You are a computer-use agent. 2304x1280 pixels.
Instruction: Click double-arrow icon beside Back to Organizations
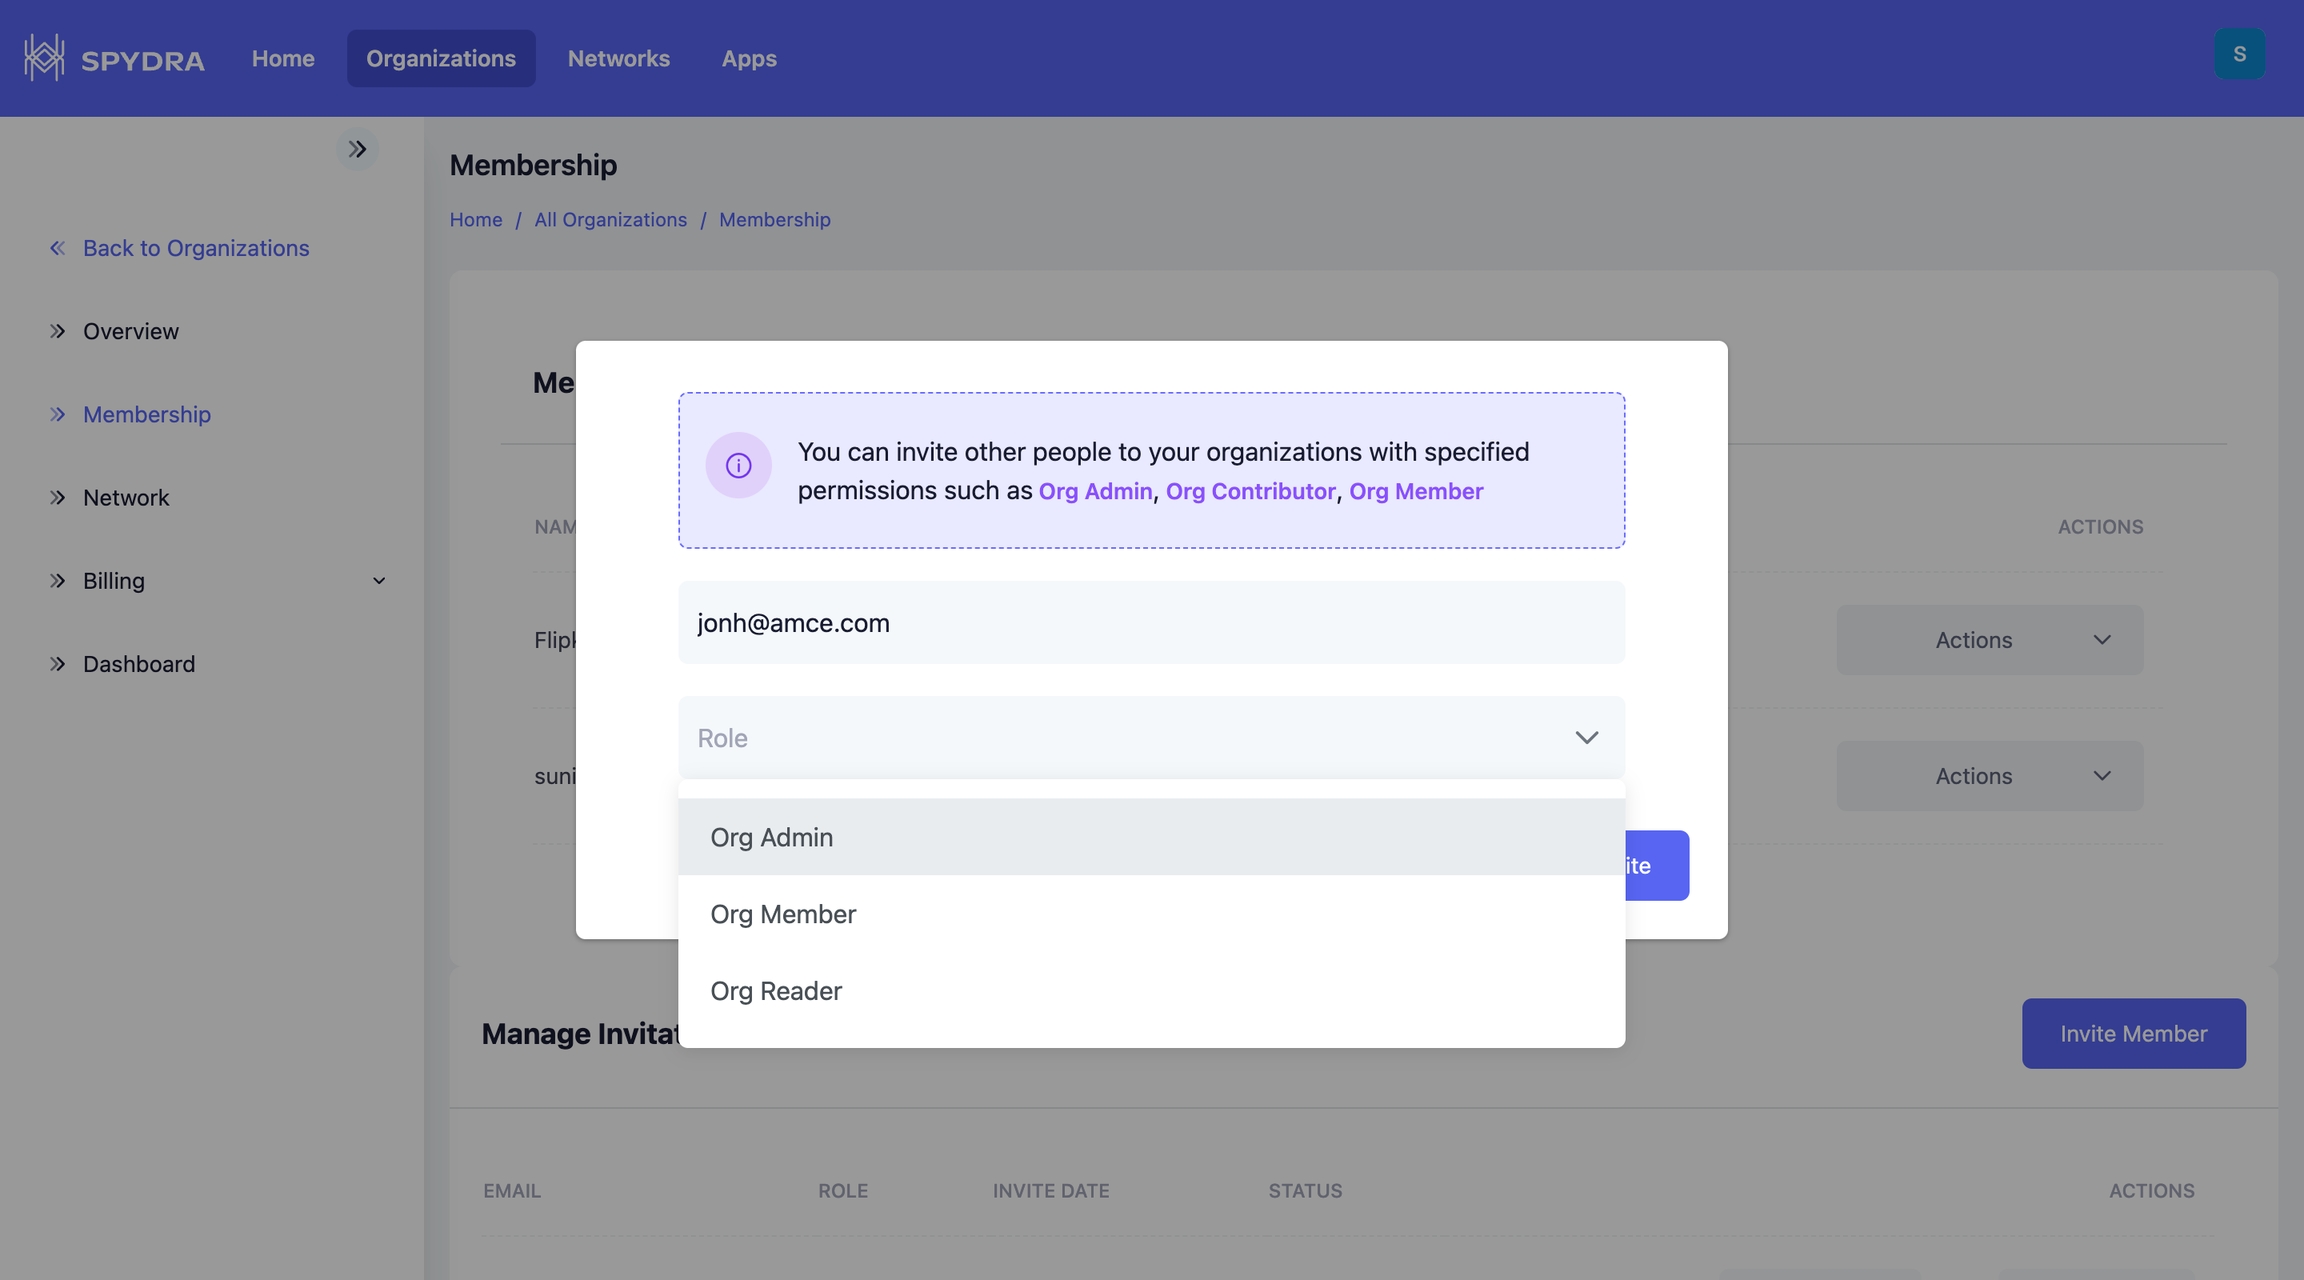[x=57, y=248]
